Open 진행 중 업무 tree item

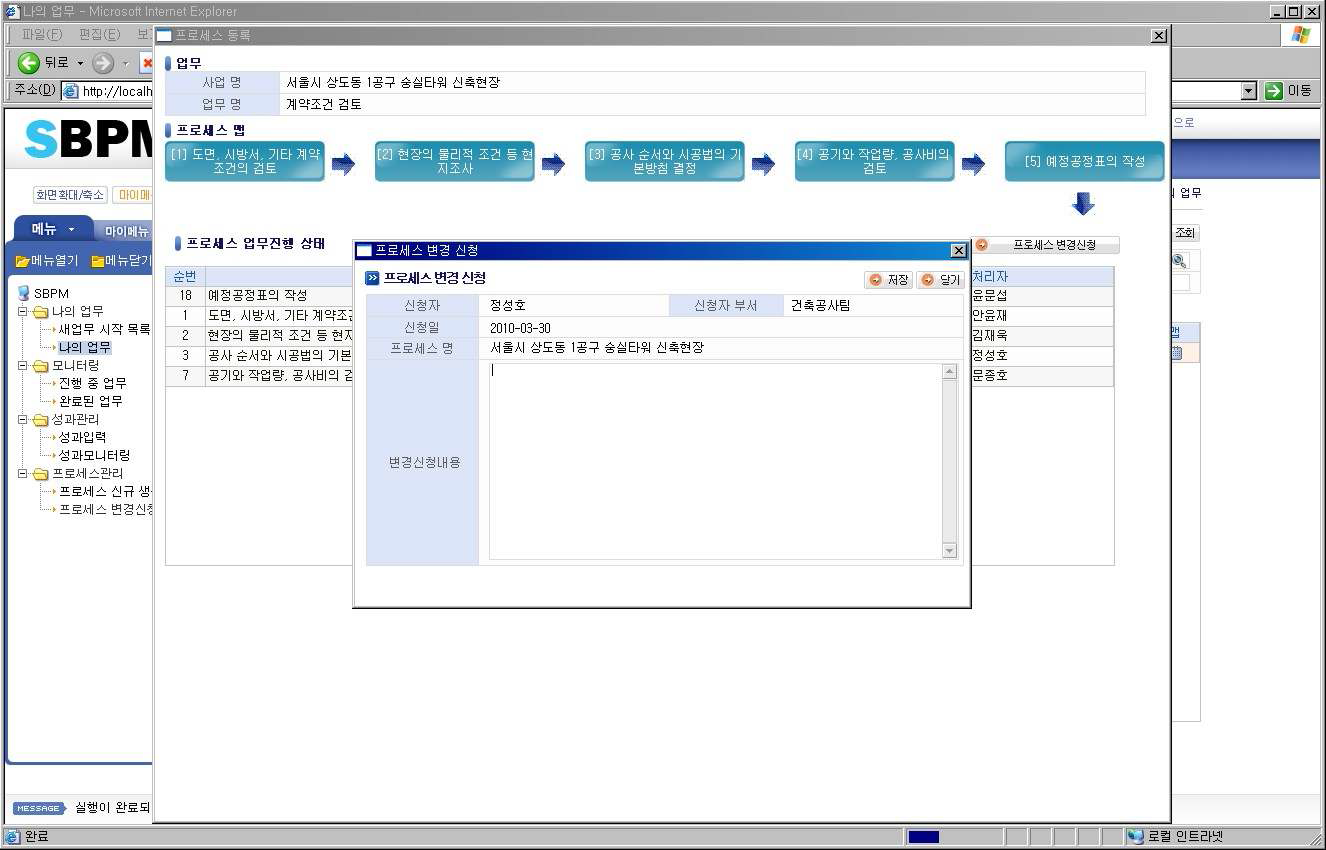92,383
